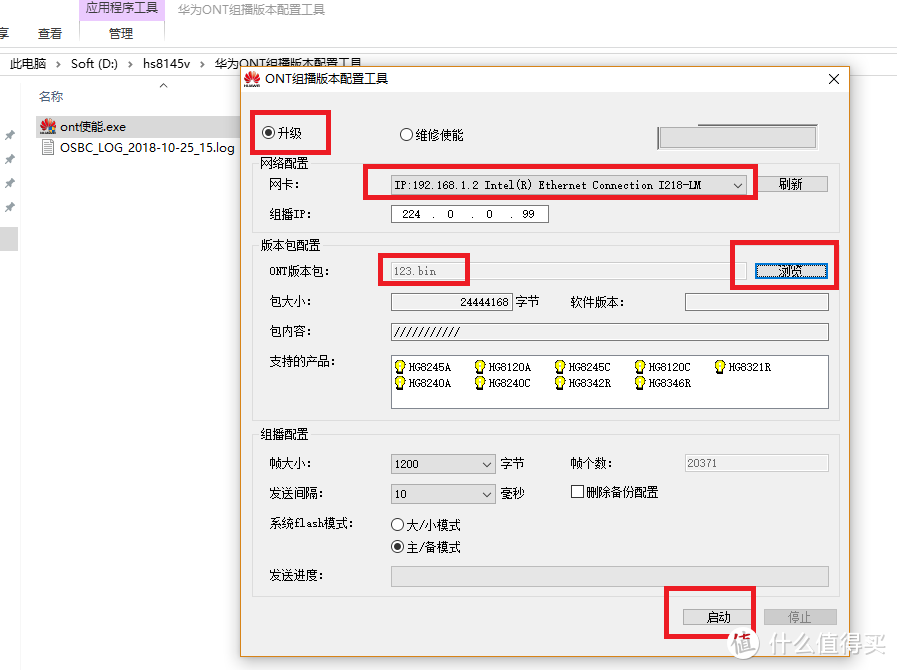The image size is (897, 670).
Task: Open the 帧大小 dropdown showing 1200
Action: tap(443, 464)
